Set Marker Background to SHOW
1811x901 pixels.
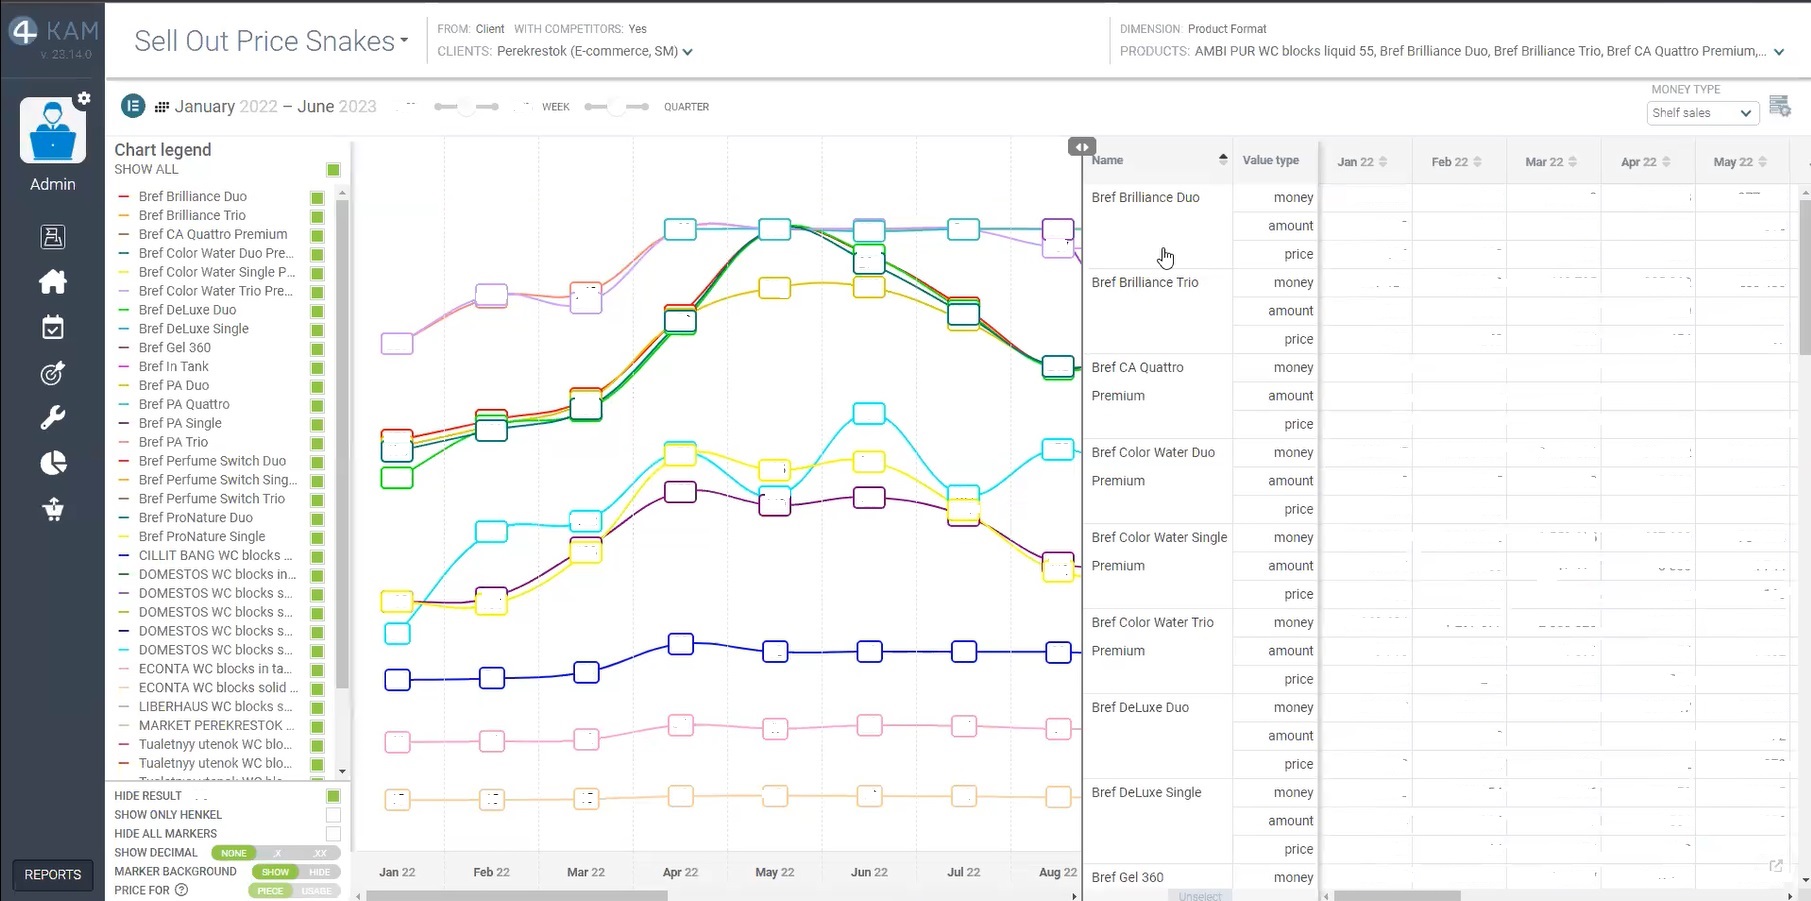tap(275, 872)
